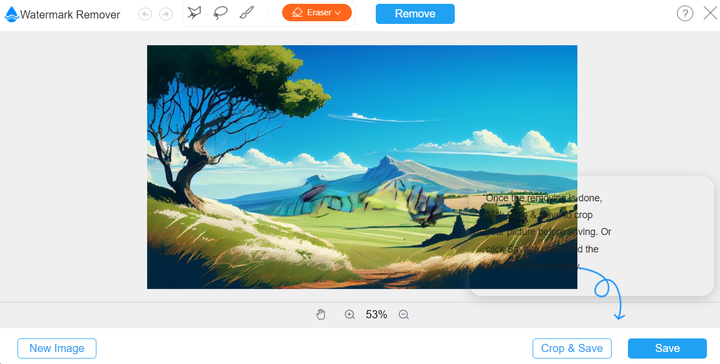The image size is (720, 364).
Task: Select the Brush tool
Action: tap(247, 13)
